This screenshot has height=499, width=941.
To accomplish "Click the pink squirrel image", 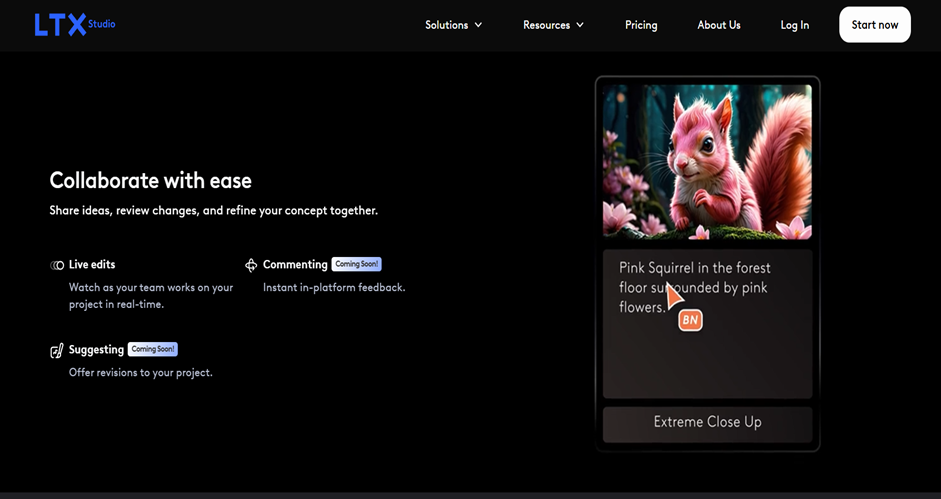I will click(707, 161).
